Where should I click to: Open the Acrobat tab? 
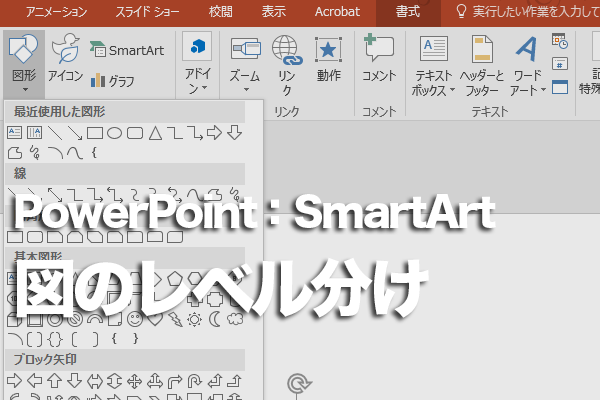tap(337, 12)
